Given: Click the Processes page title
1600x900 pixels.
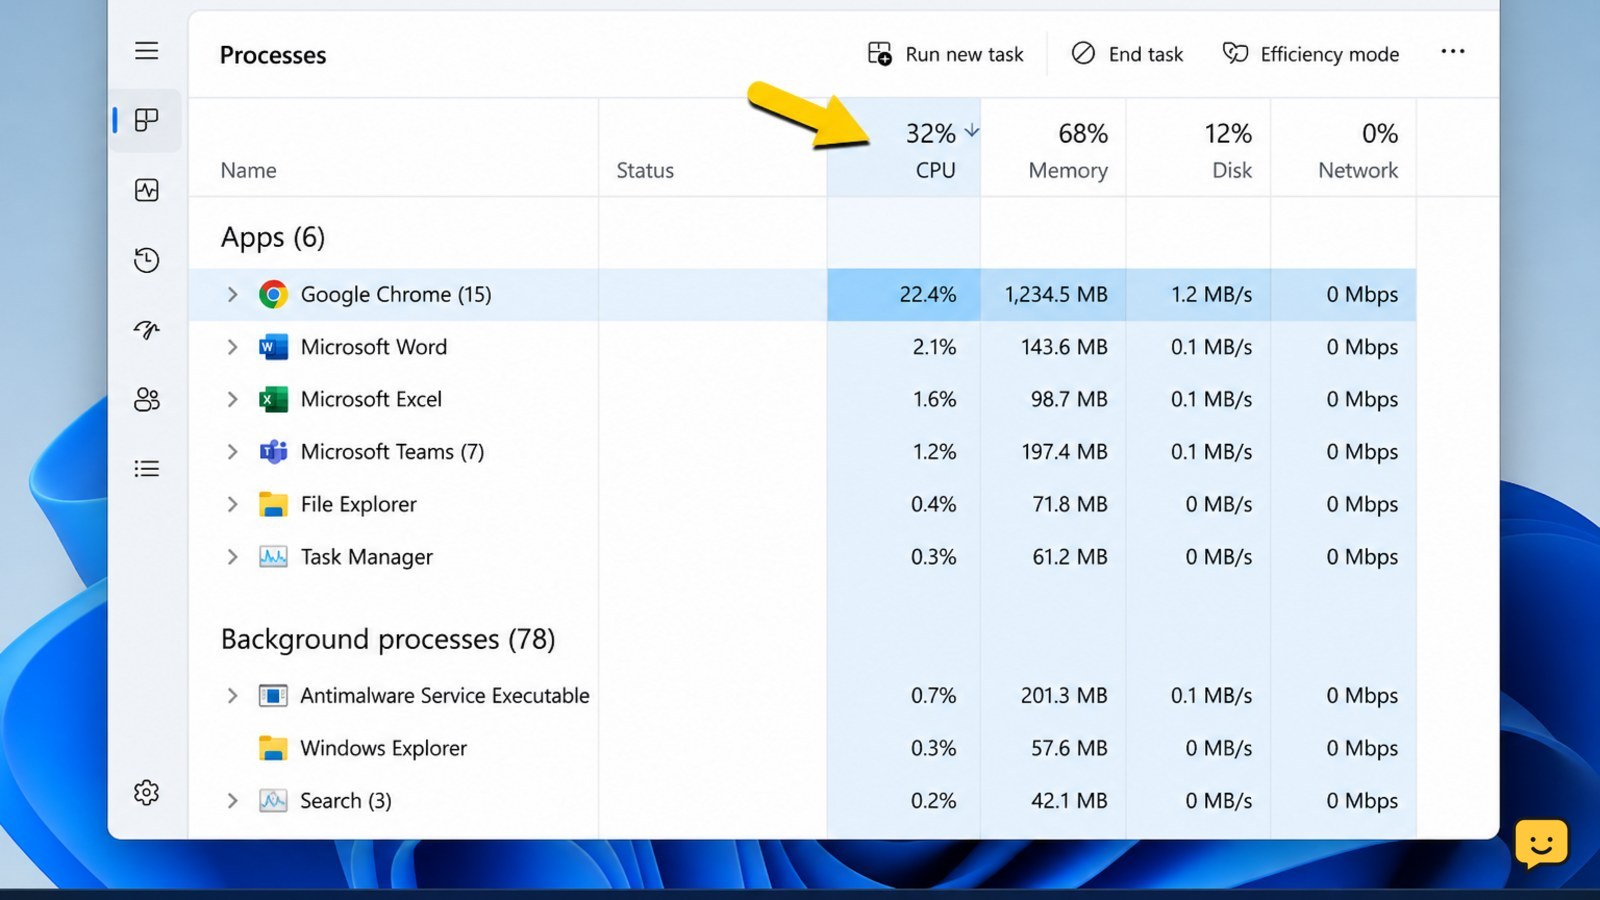Looking at the screenshot, I should (x=273, y=55).
